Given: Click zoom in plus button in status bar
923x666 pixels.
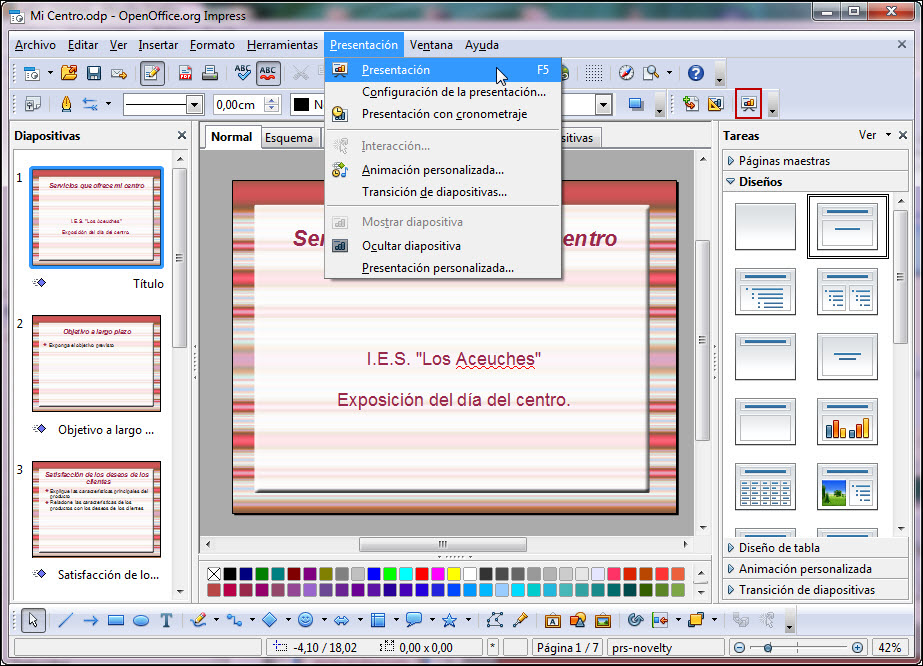Looking at the screenshot, I should click(x=857, y=648).
